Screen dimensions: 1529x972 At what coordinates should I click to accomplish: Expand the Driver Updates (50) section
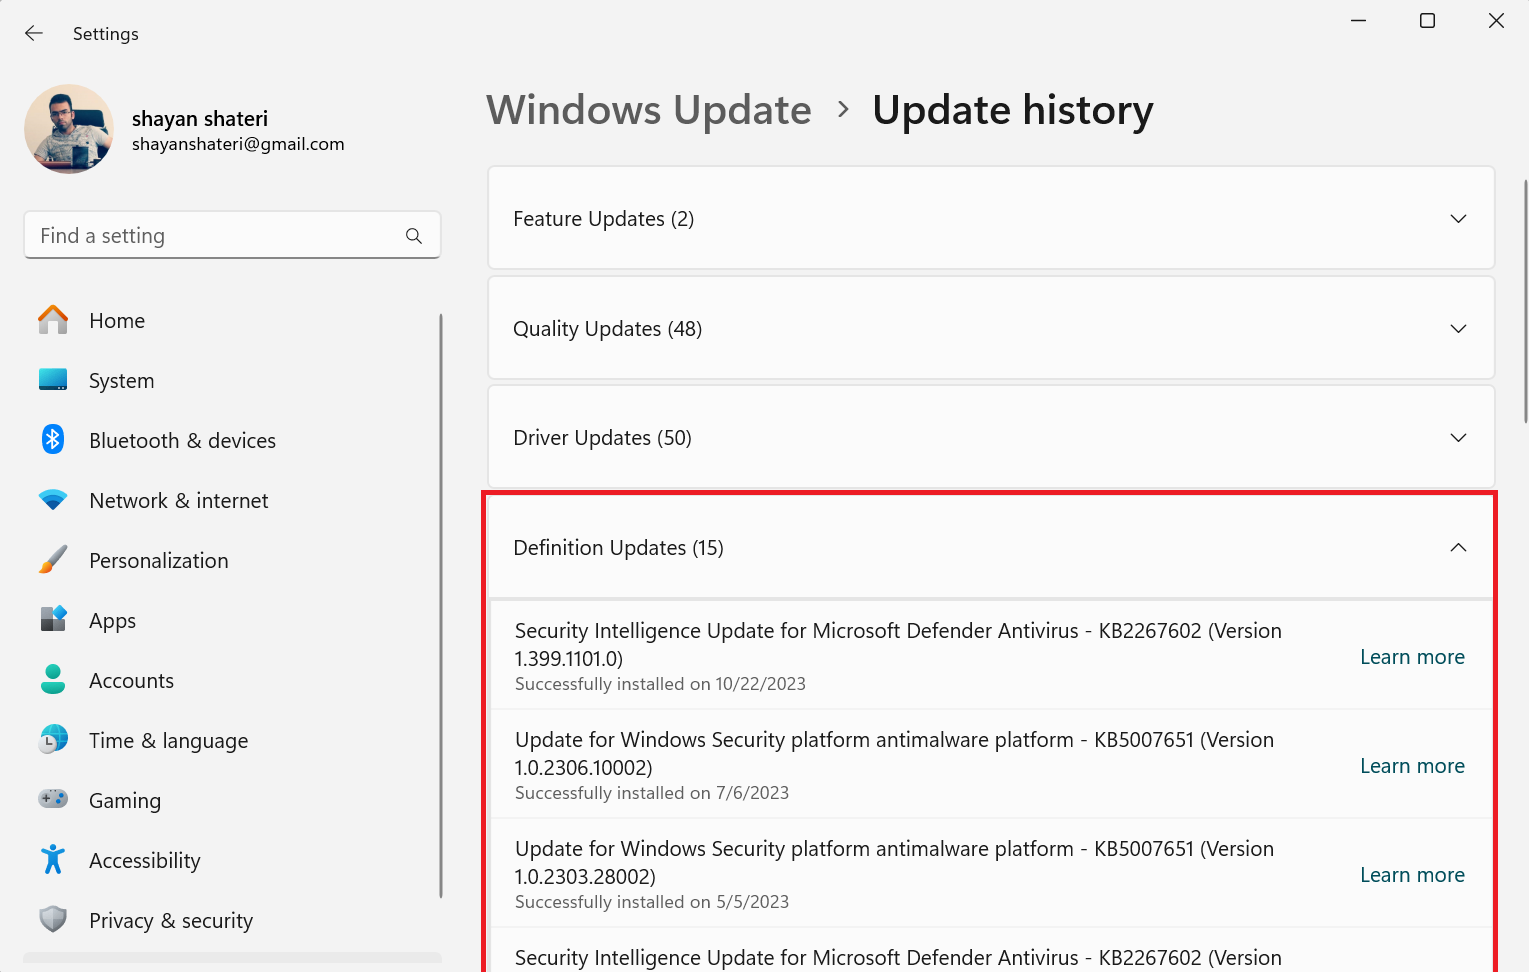[991, 437]
